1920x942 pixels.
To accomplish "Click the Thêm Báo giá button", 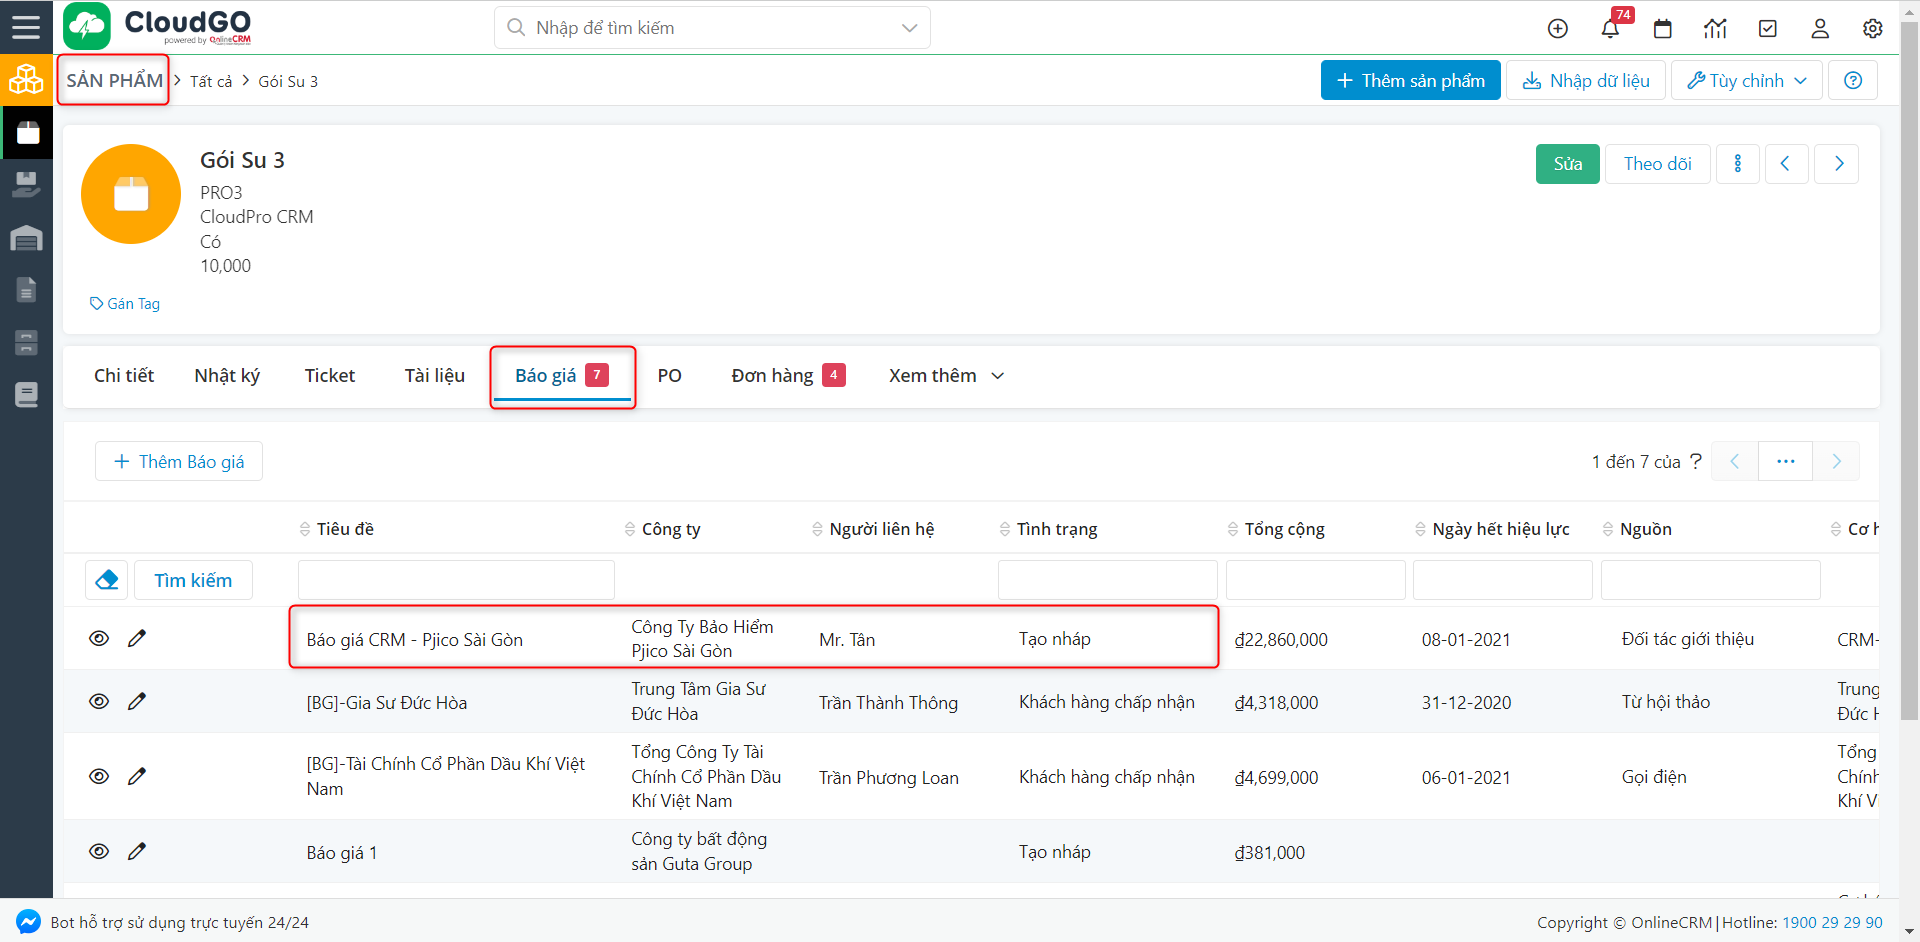I will (x=179, y=462).
